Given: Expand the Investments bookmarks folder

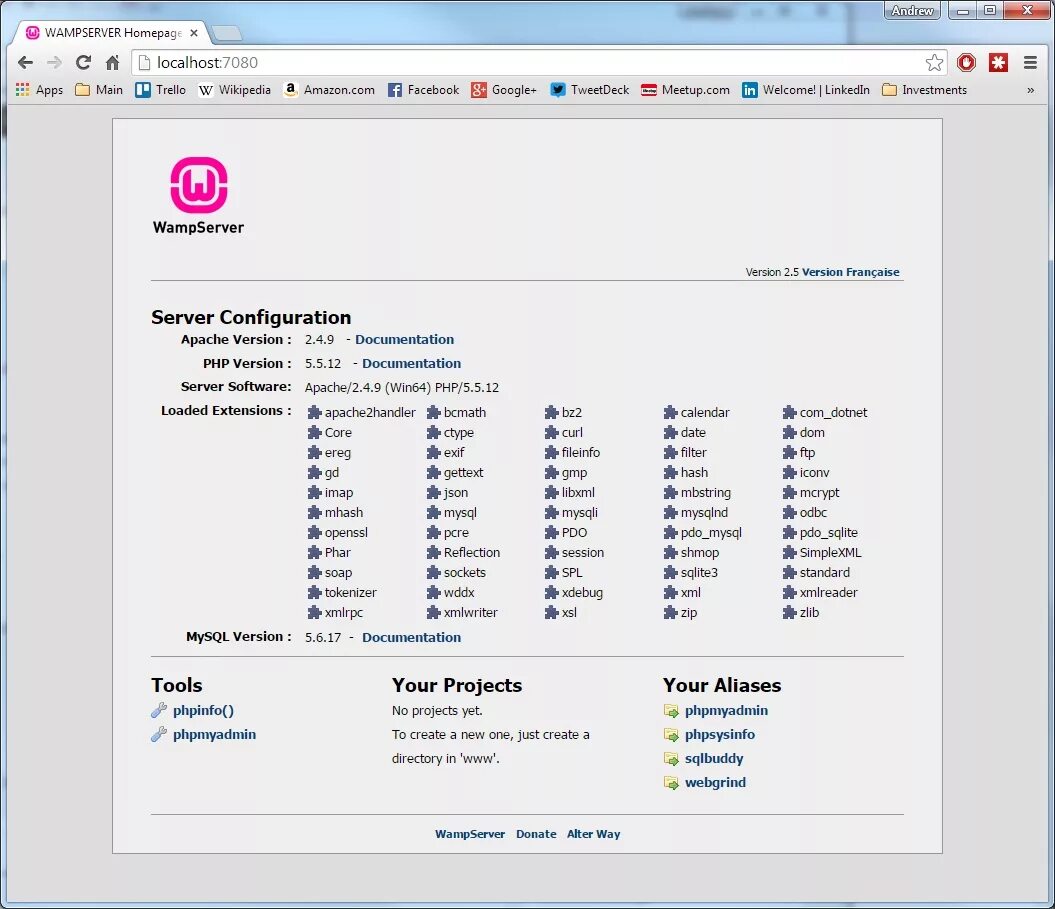Looking at the screenshot, I should 924,89.
